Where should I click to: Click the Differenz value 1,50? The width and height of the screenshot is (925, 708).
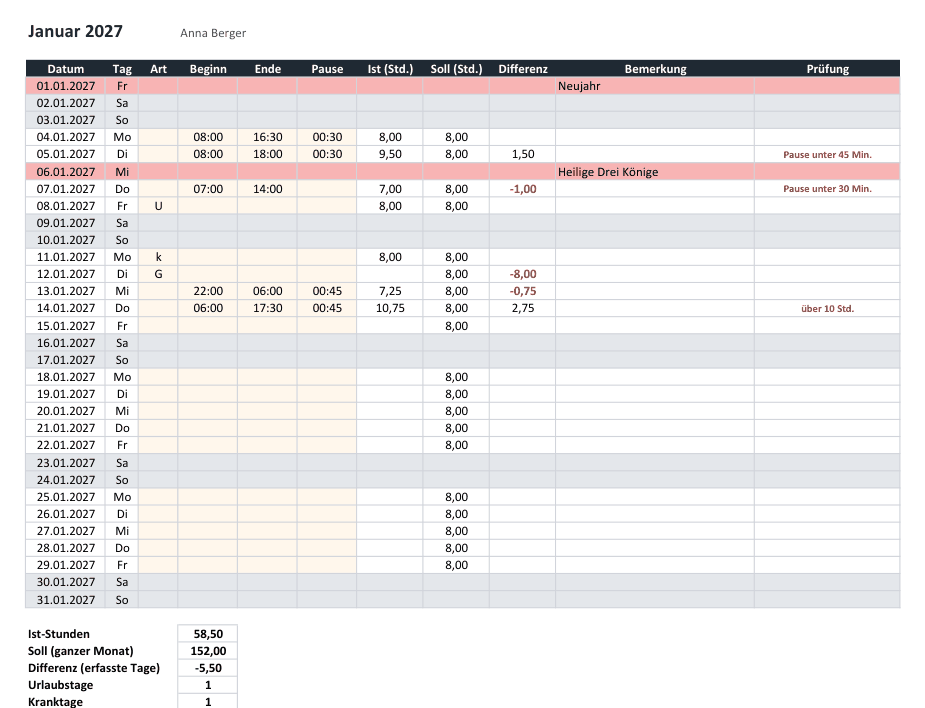523,154
